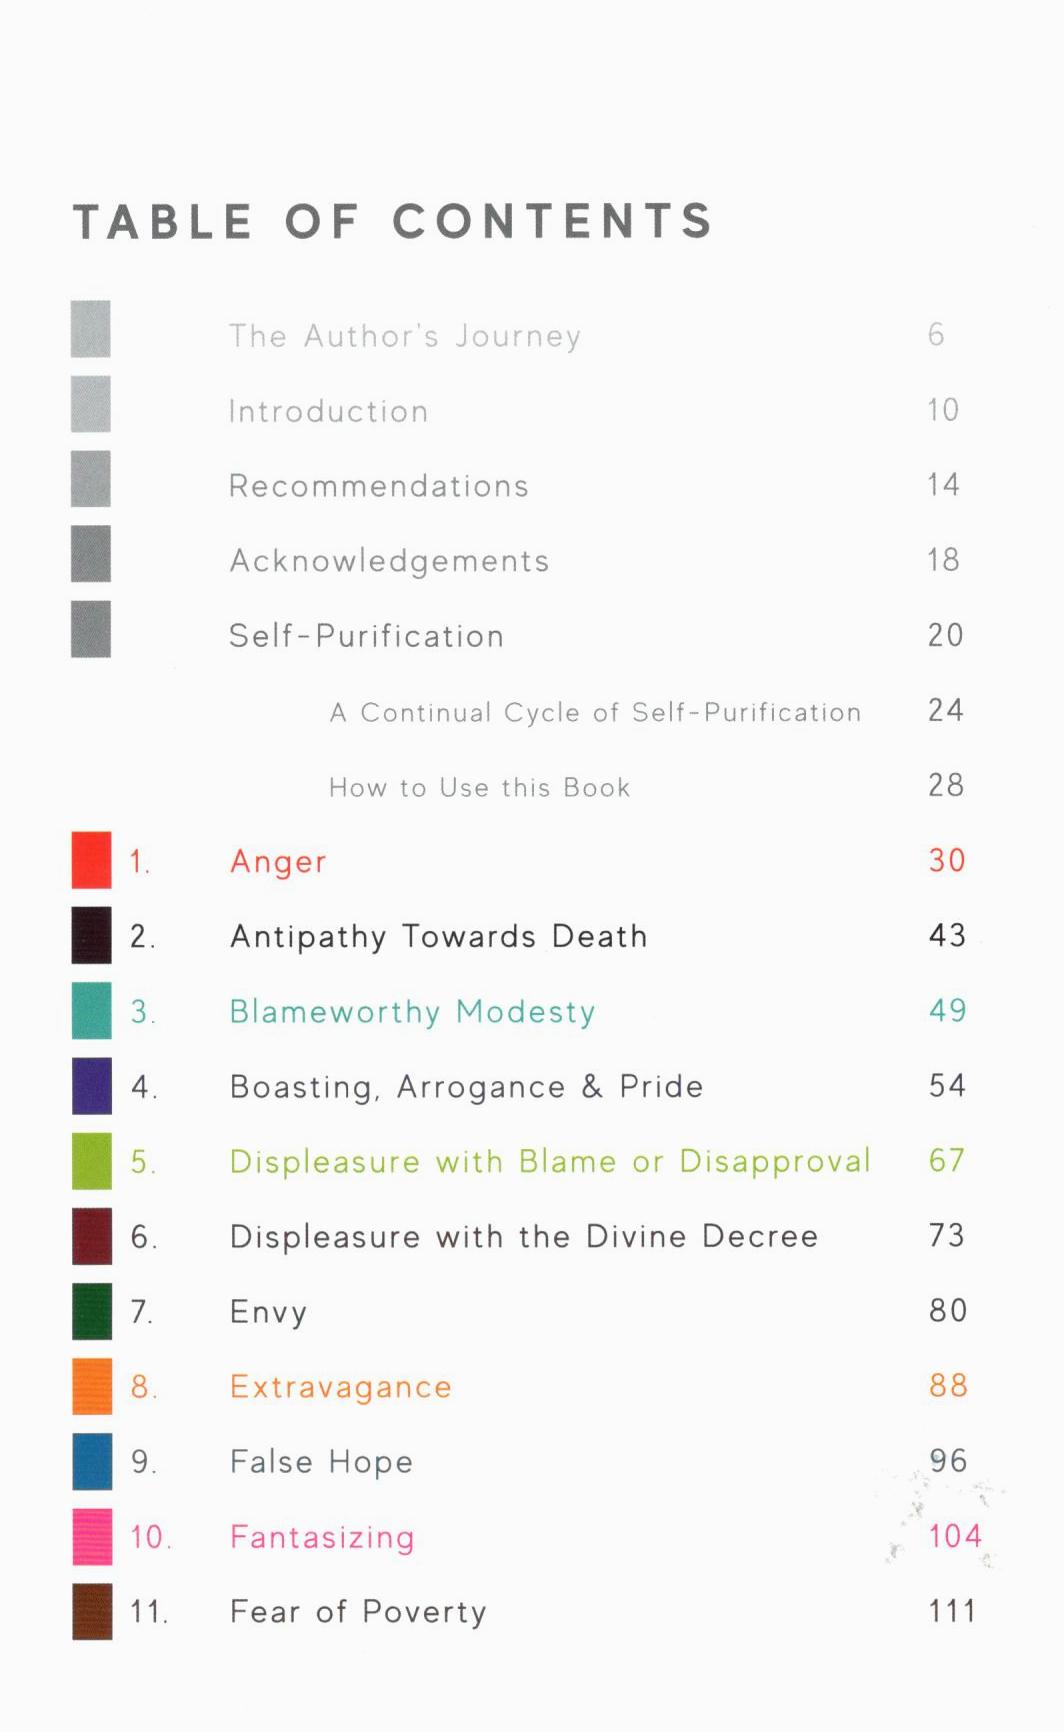Select the teal square for Blameworthy Modesty
This screenshot has height=1732, width=1064.
[91, 1010]
